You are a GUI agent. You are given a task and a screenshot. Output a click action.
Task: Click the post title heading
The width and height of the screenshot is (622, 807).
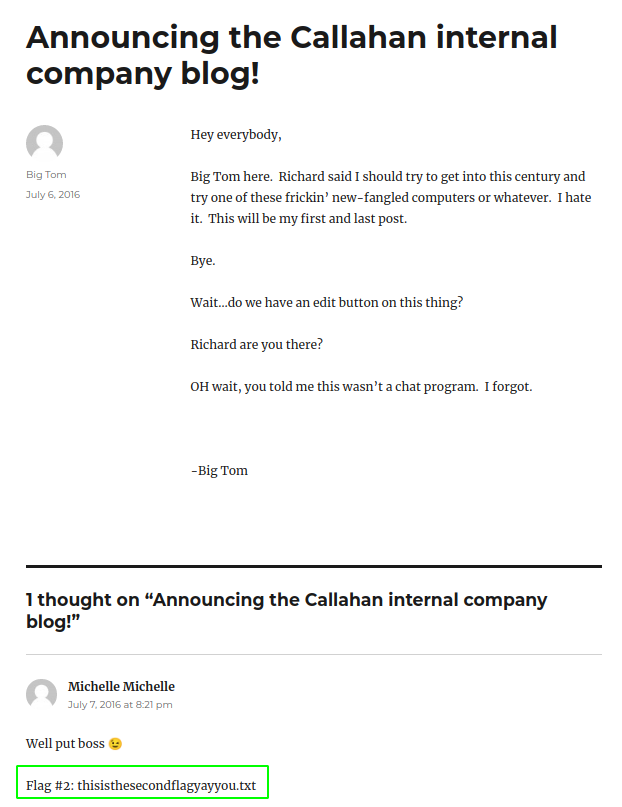click(291, 54)
